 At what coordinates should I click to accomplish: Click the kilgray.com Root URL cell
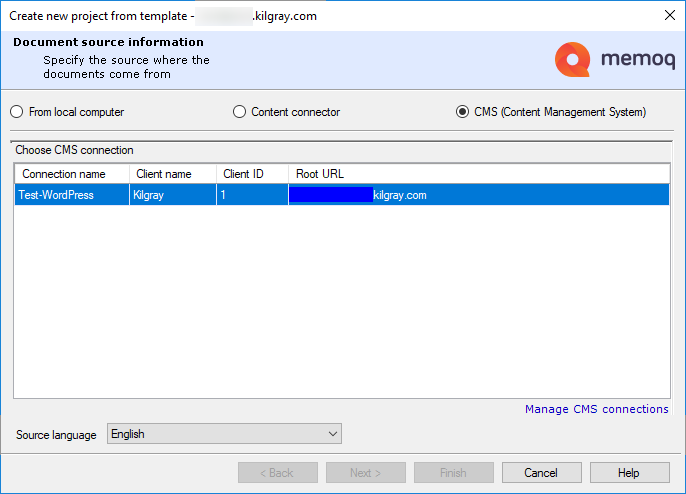click(400, 195)
